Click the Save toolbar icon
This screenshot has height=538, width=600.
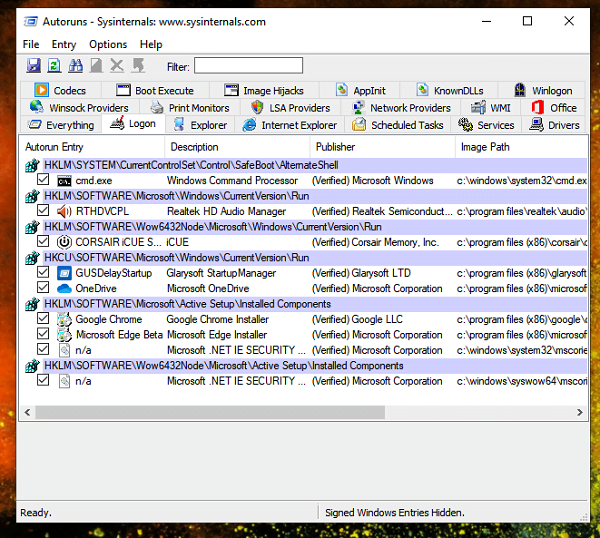click(34, 65)
